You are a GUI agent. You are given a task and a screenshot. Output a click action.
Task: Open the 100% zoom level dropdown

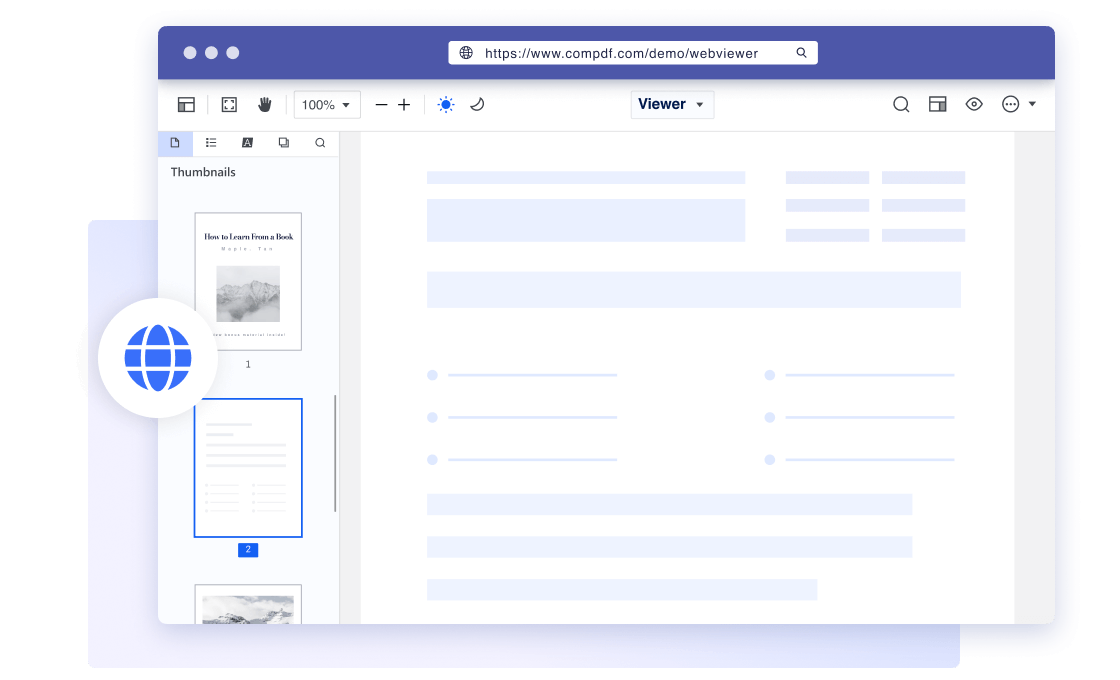point(327,104)
